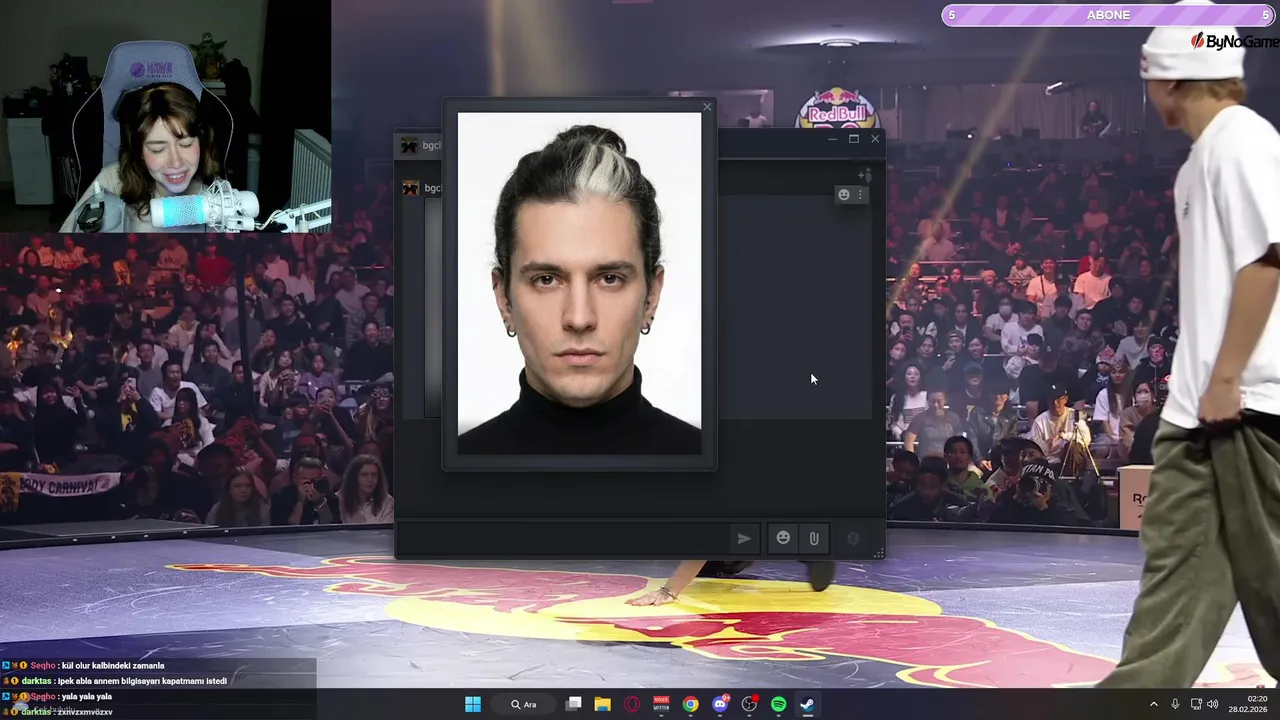
Task: Click chat line "kül olur kalbindeki zamanla"
Action: tap(111, 665)
